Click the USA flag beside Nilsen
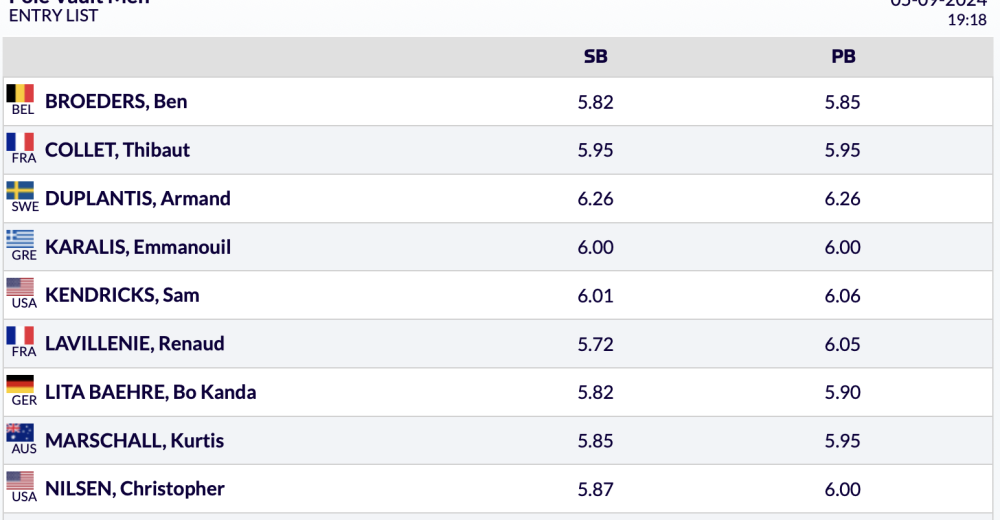The height and width of the screenshot is (520, 1000). (x=21, y=481)
